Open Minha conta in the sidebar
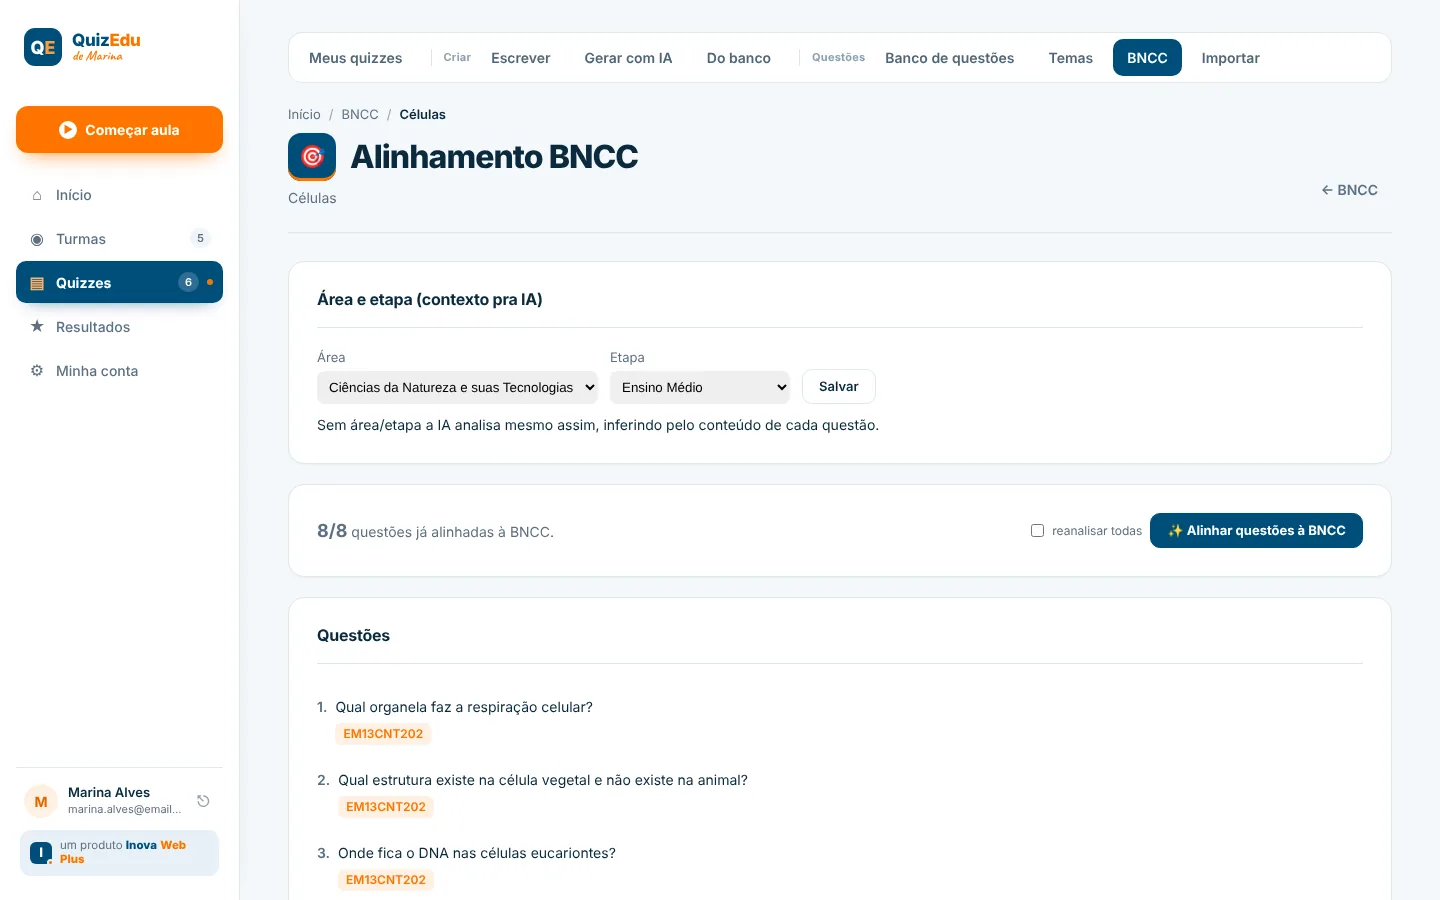This screenshot has width=1440, height=900. 119,371
